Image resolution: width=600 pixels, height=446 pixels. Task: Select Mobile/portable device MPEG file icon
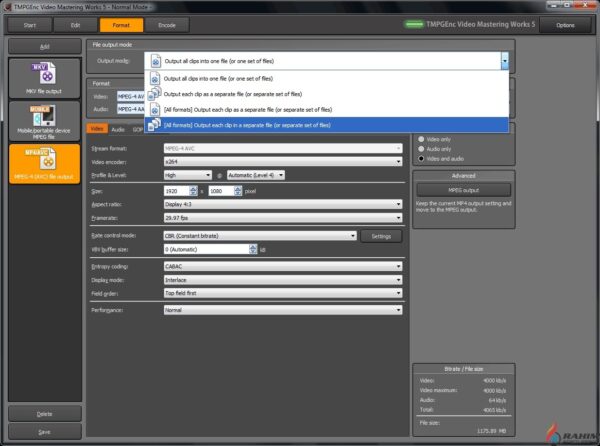tap(44, 121)
